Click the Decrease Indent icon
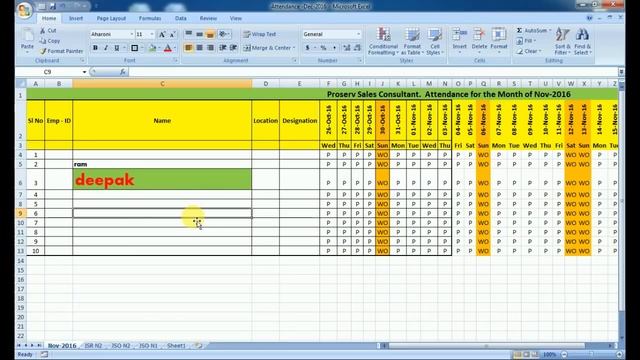Image resolution: width=640 pixels, height=360 pixels. [223, 48]
